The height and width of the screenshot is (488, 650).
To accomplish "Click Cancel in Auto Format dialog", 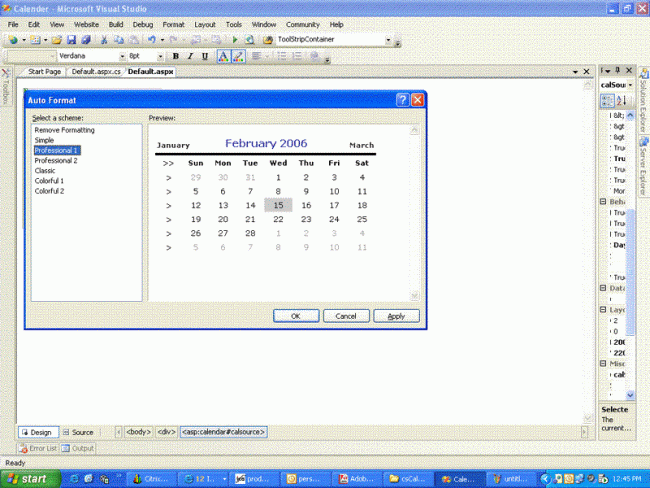I will (x=346, y=316).
